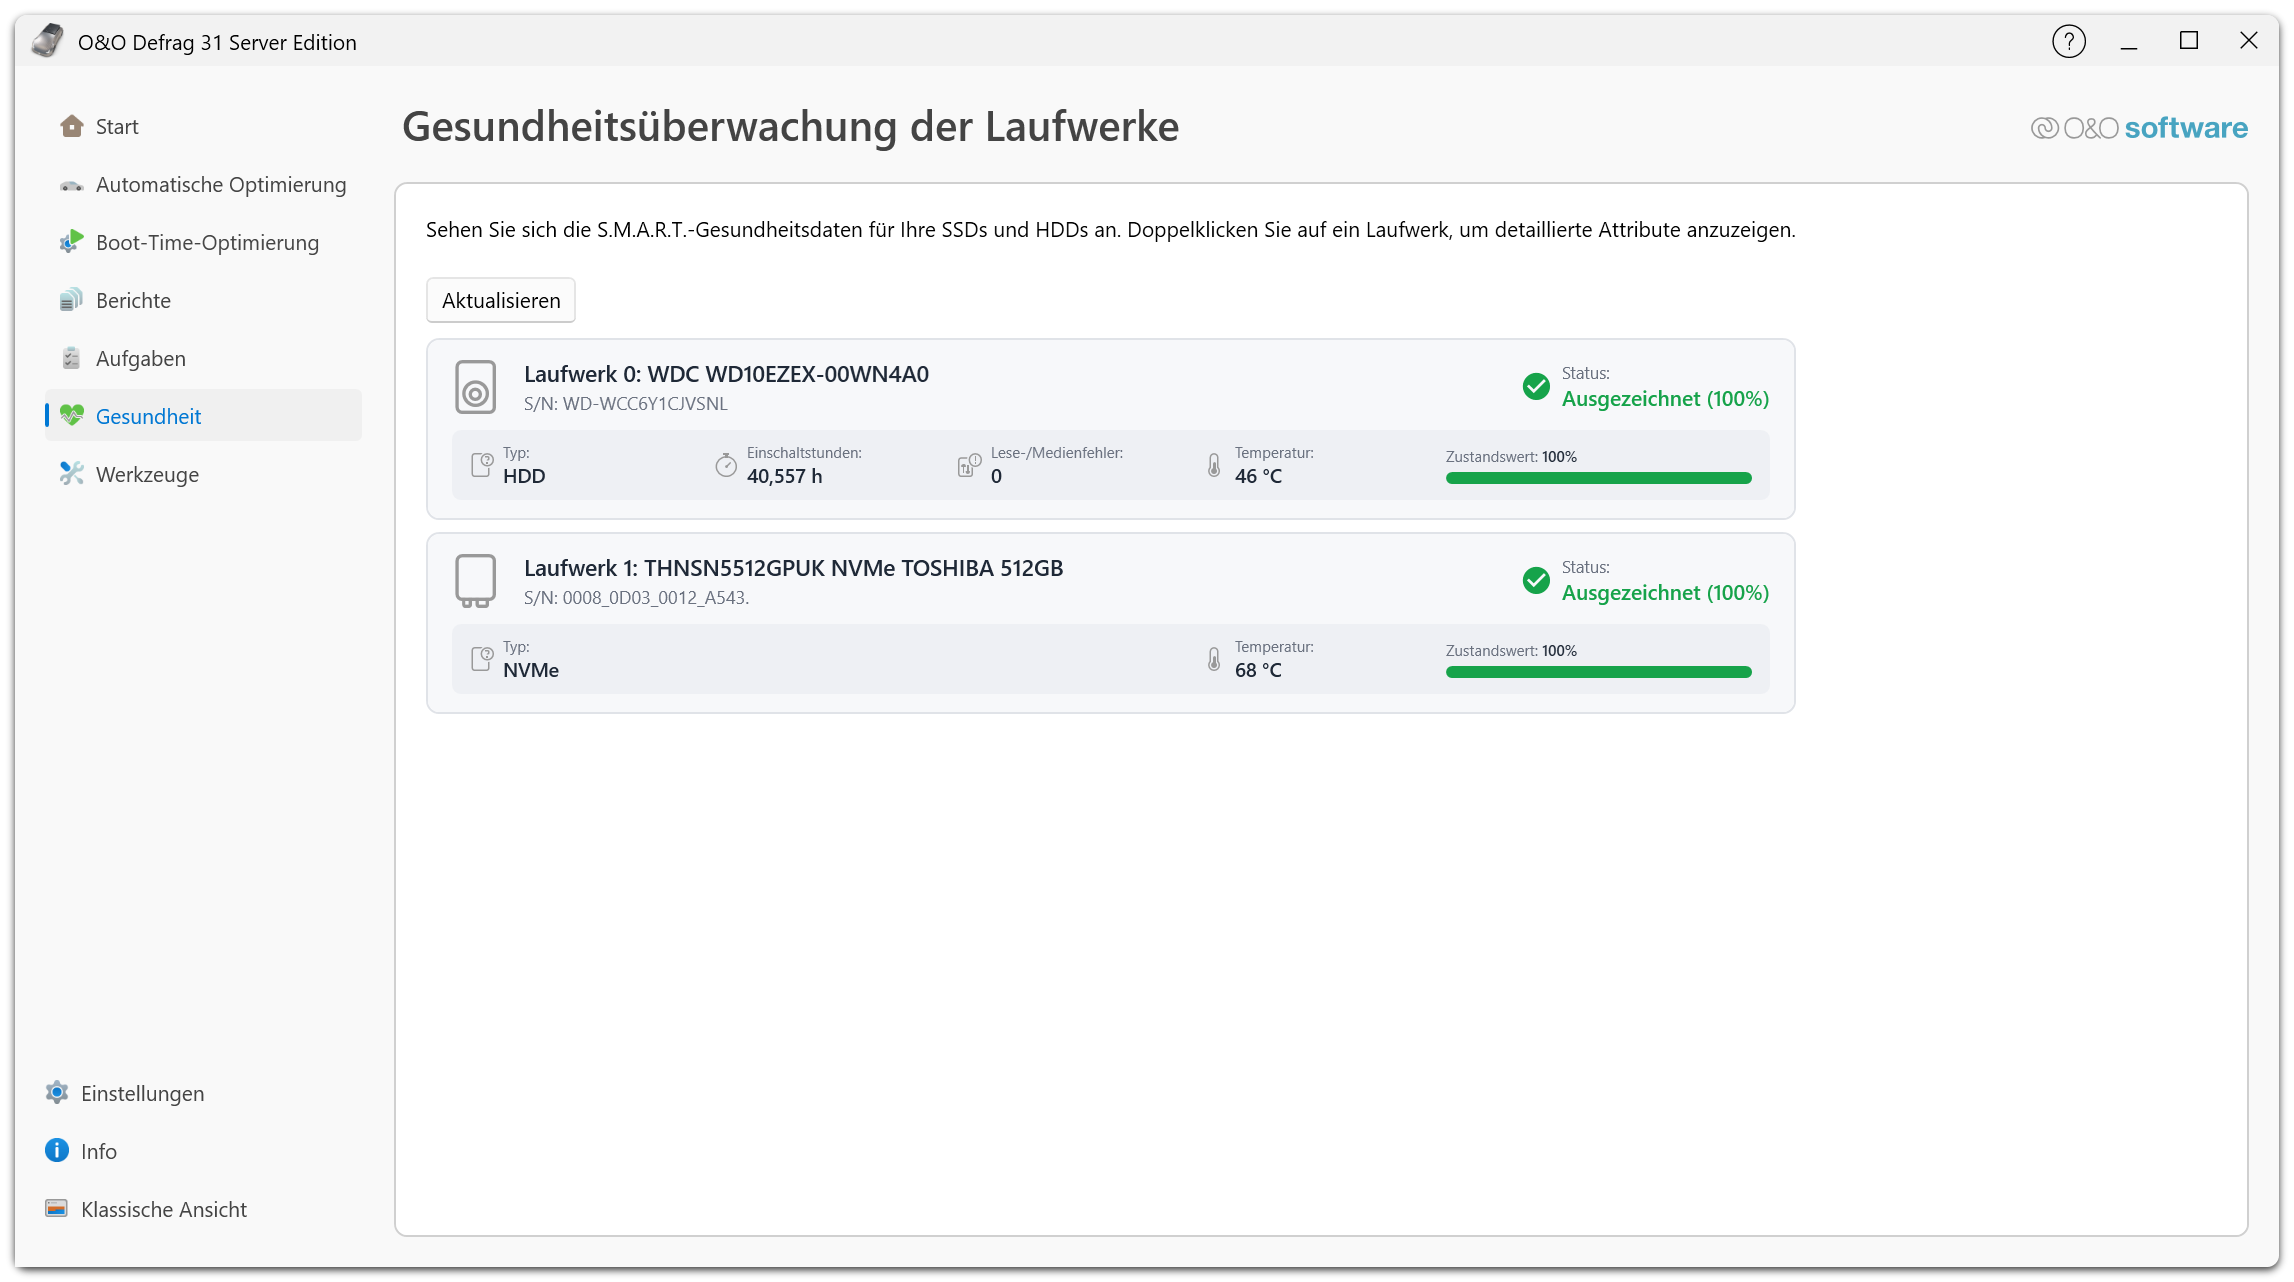Viewport: 2294px width, 1282px height.
Task: Click serial number WD-WCC6Y1CJVSNL
Action: click(x=645, y=404)
